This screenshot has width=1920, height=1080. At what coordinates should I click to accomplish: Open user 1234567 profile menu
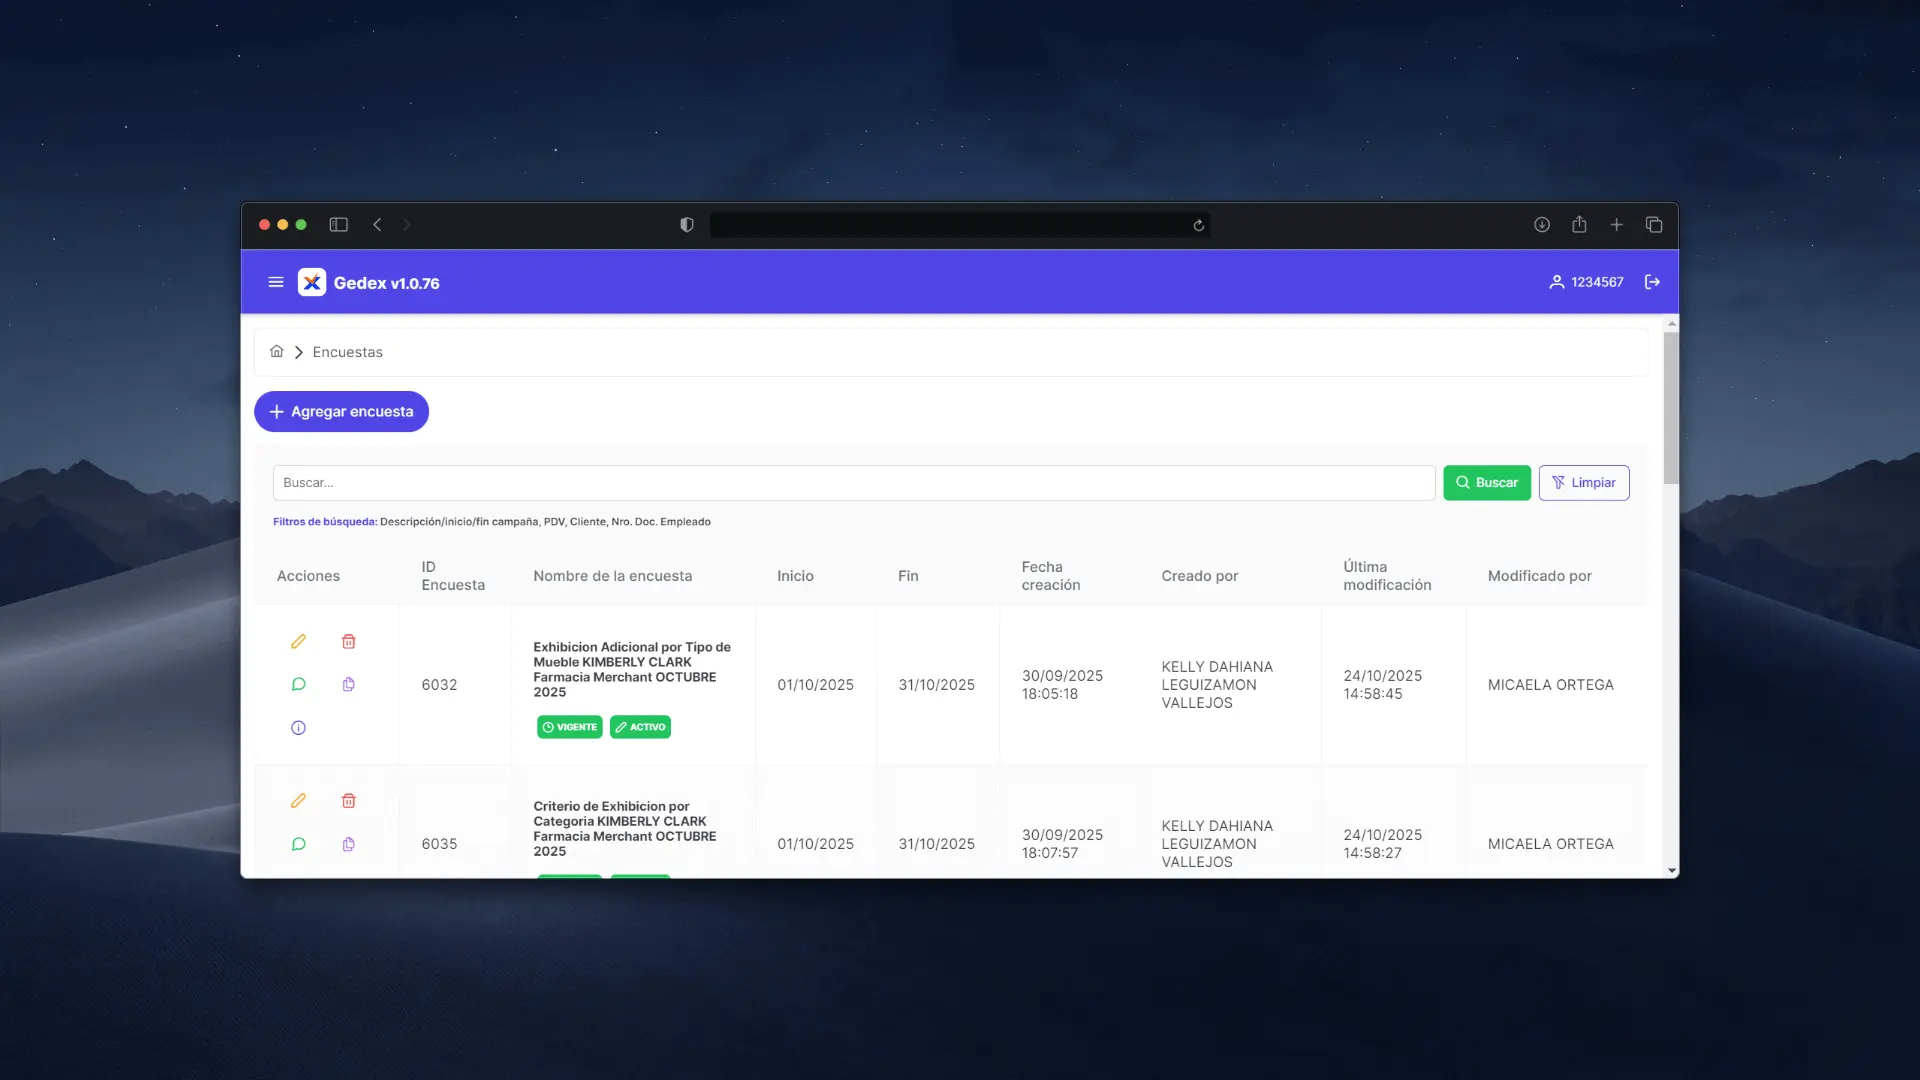[x=1586, y=282]
